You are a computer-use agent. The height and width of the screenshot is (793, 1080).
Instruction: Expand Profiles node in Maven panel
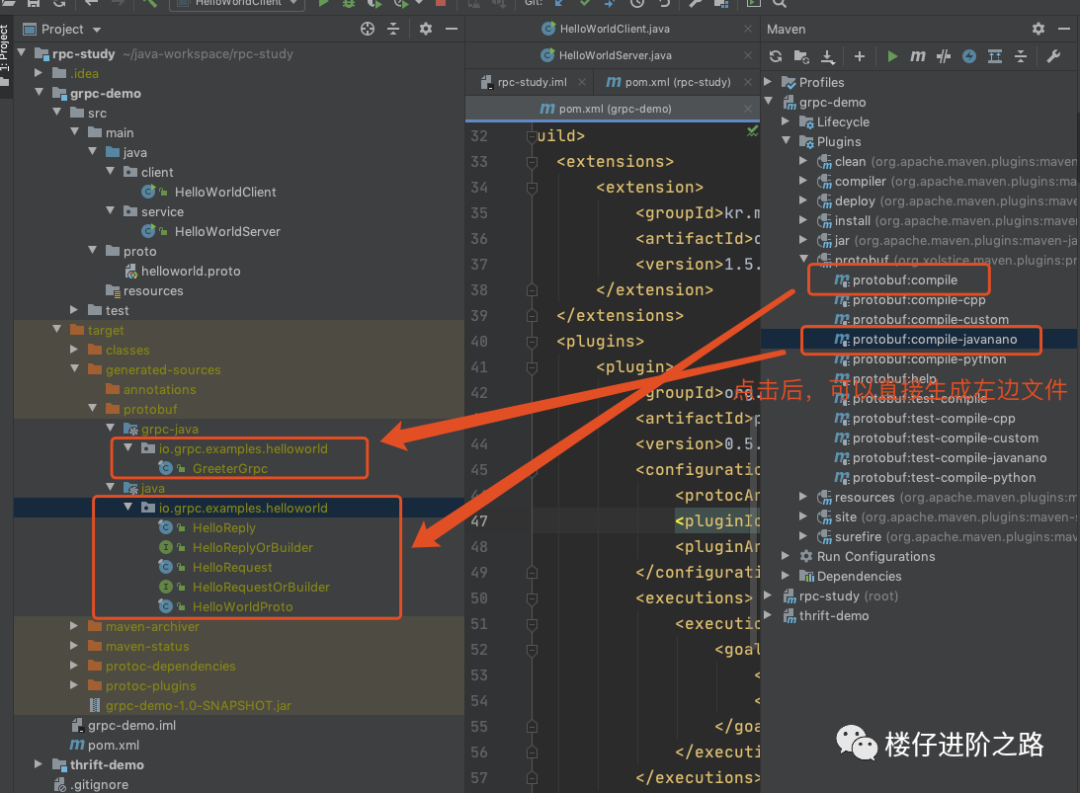coord(768,82)
